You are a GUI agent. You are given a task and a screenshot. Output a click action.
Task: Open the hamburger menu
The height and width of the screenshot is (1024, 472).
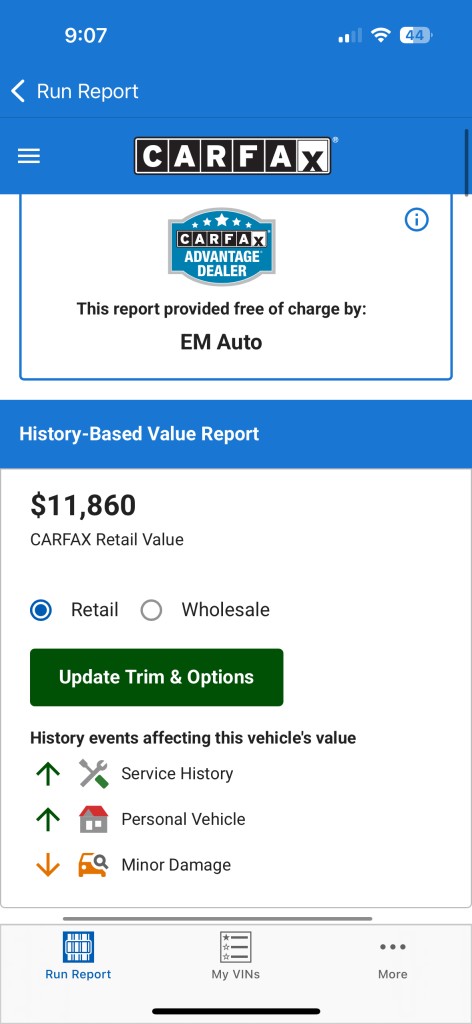29,156
